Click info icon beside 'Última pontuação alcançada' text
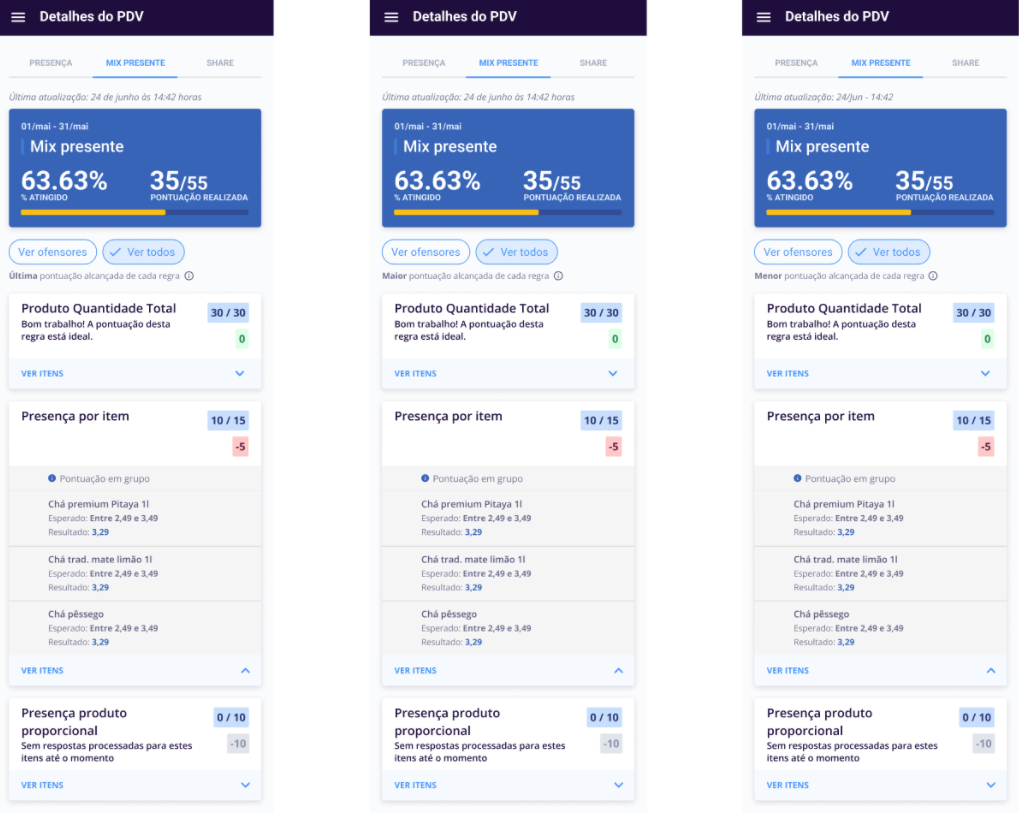The image size is (1019, 813). coord(189,276)
